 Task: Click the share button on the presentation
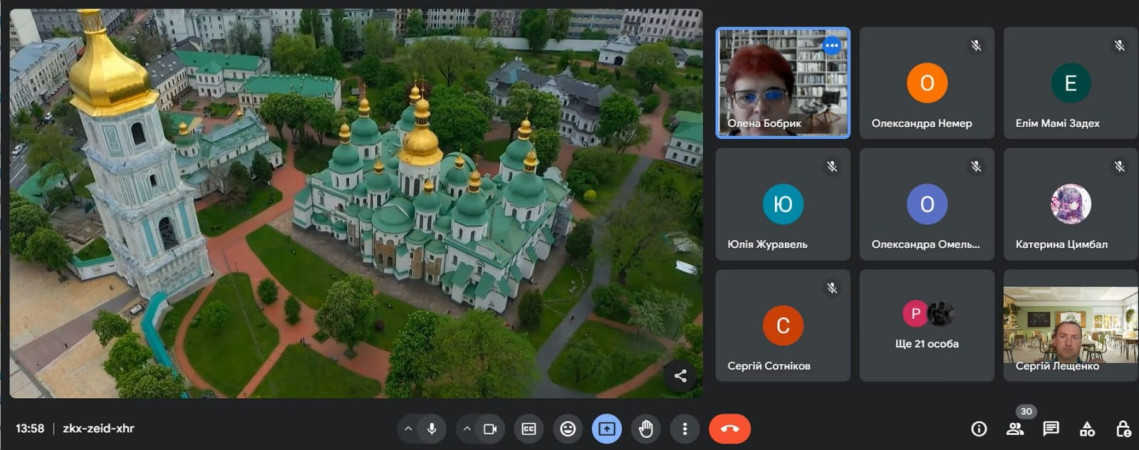pos(680,376)
